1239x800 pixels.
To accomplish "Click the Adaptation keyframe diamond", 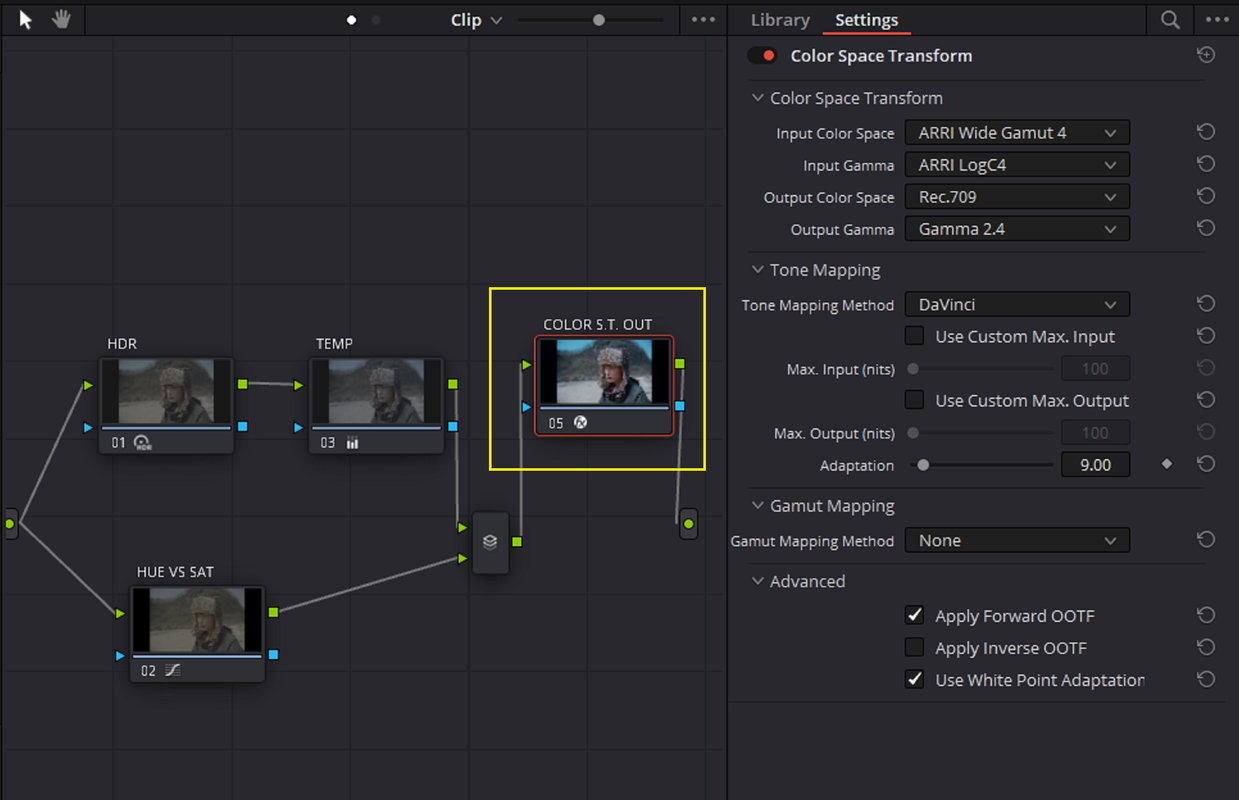I will coord(1167,464).
